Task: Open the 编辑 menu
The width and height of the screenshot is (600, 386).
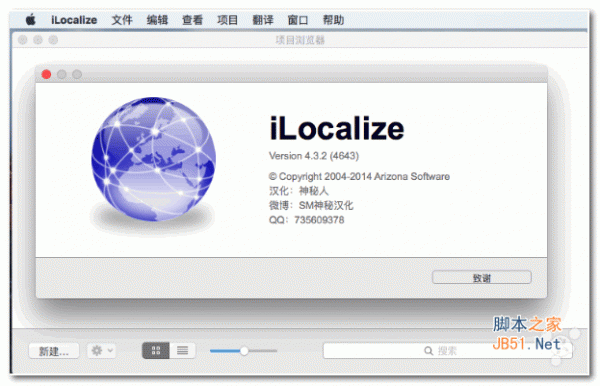Action: 157,20
